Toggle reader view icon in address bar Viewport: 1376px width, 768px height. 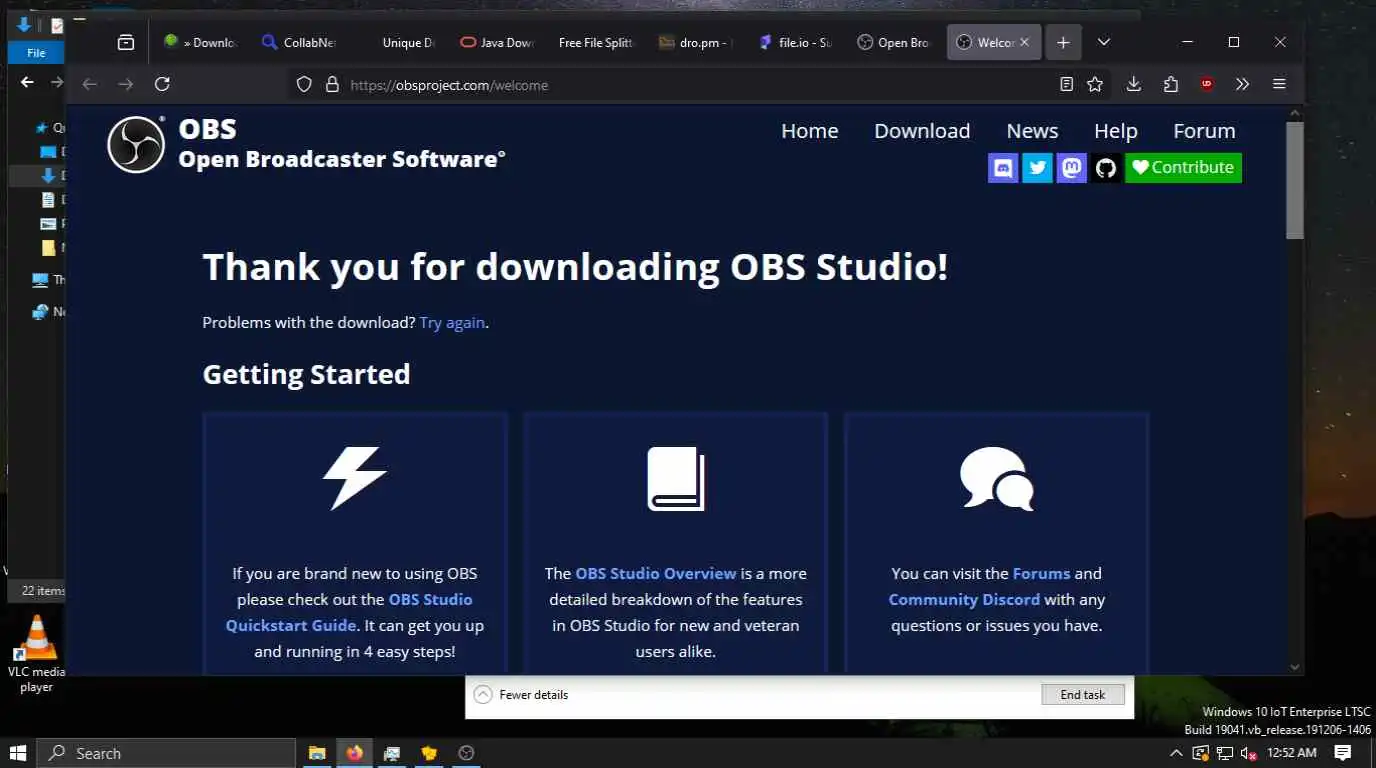pyautogui.click(x=1066, y=85)
